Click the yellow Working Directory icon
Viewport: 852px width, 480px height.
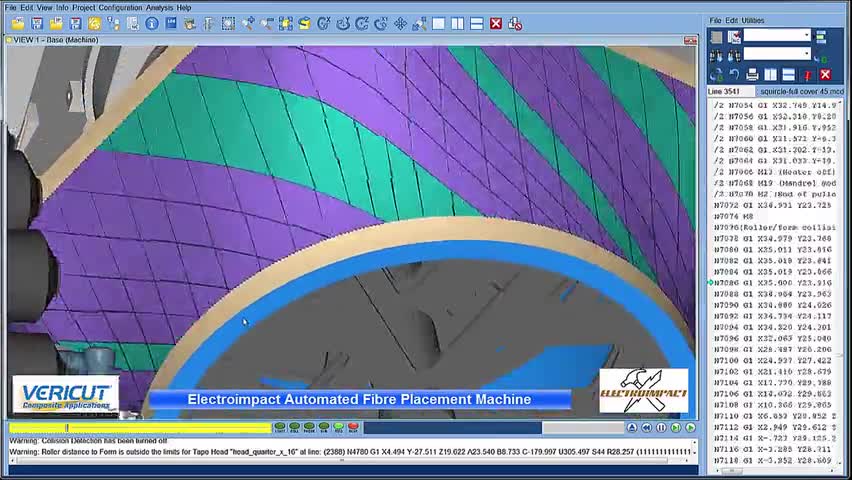coord(94,23)
